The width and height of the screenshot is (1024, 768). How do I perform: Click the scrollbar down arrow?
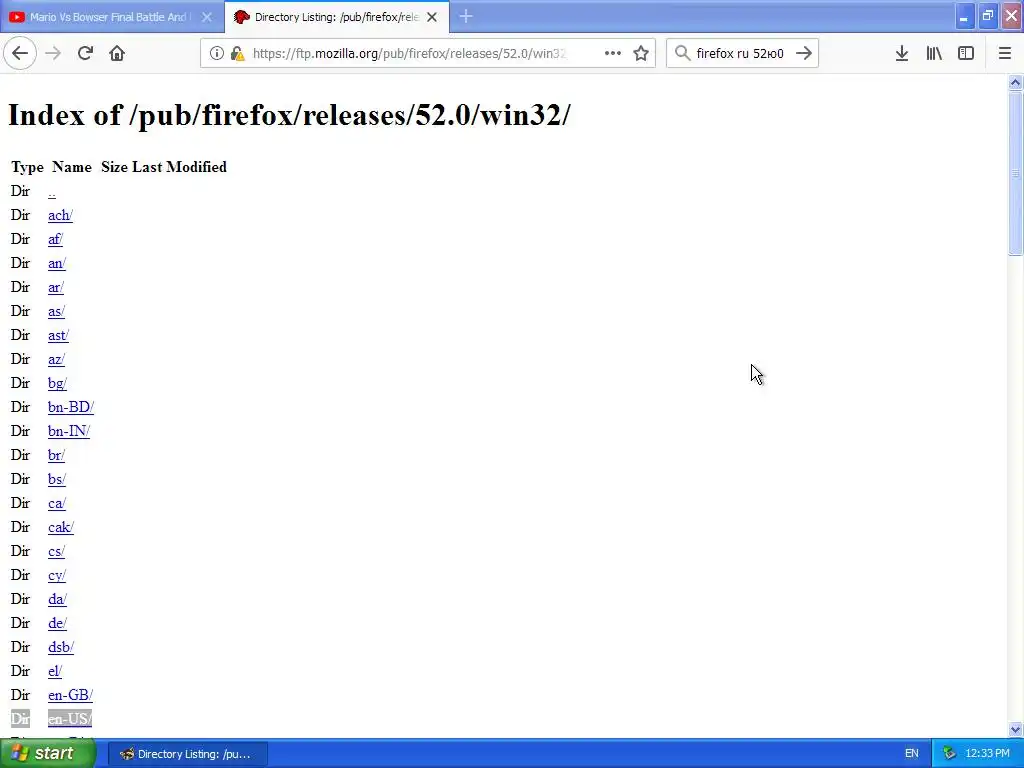coord(1015,729)
